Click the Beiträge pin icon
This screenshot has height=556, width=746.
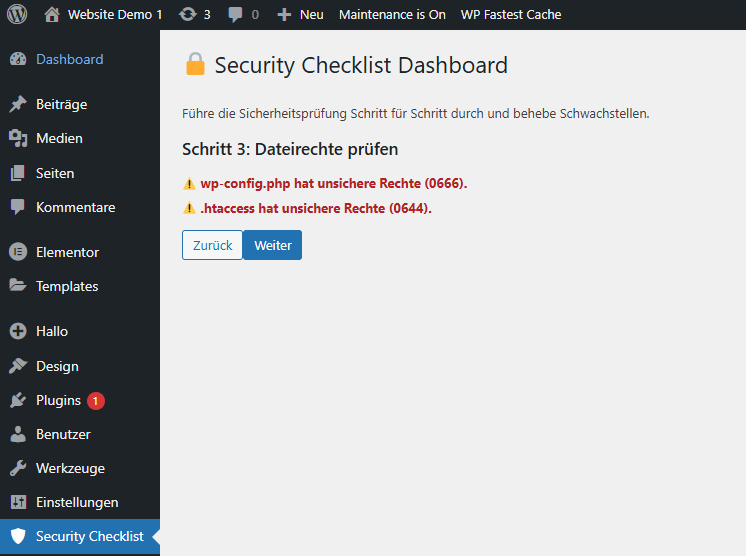point(18,104)
